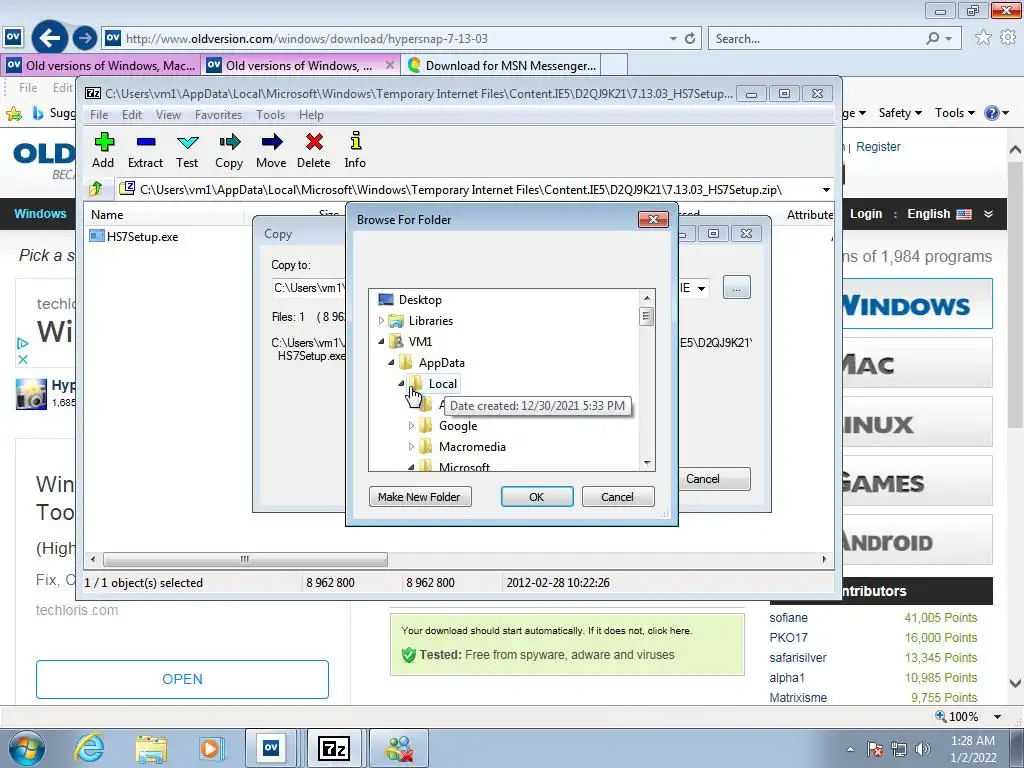Image resolution: width=1024 pixels, height=768 pixels.
Task: Click the English language selector
Action: point(939,214)
